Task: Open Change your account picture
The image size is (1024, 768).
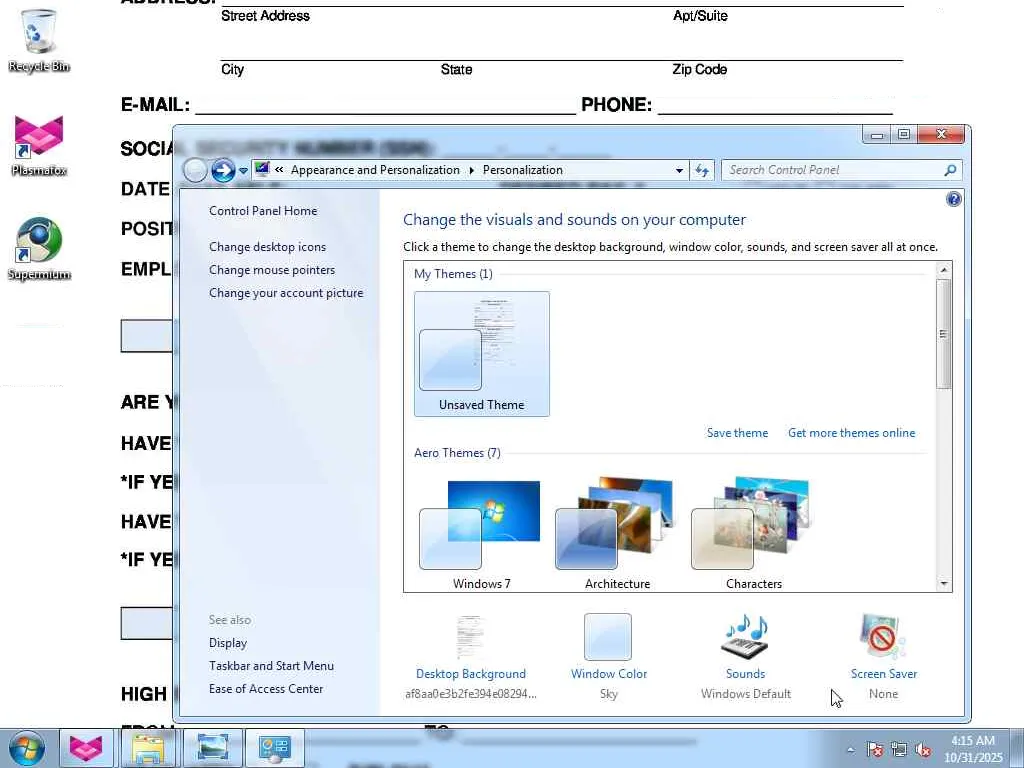Action: pyautogui.click(x=286, y=293)
